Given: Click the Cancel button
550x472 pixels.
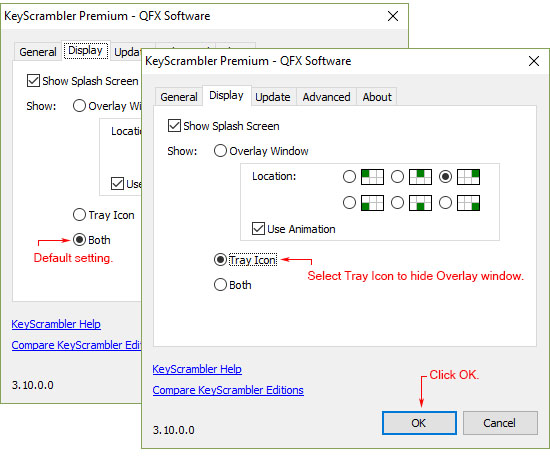Looking at the screenshot, I should point(500,423).
